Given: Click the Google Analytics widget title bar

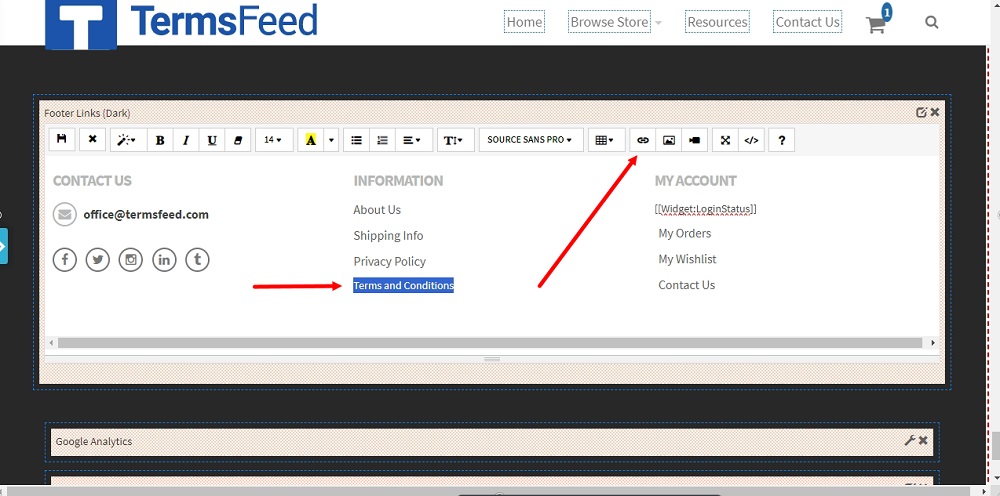Looking at the screenshot, I should click(492, 441).
